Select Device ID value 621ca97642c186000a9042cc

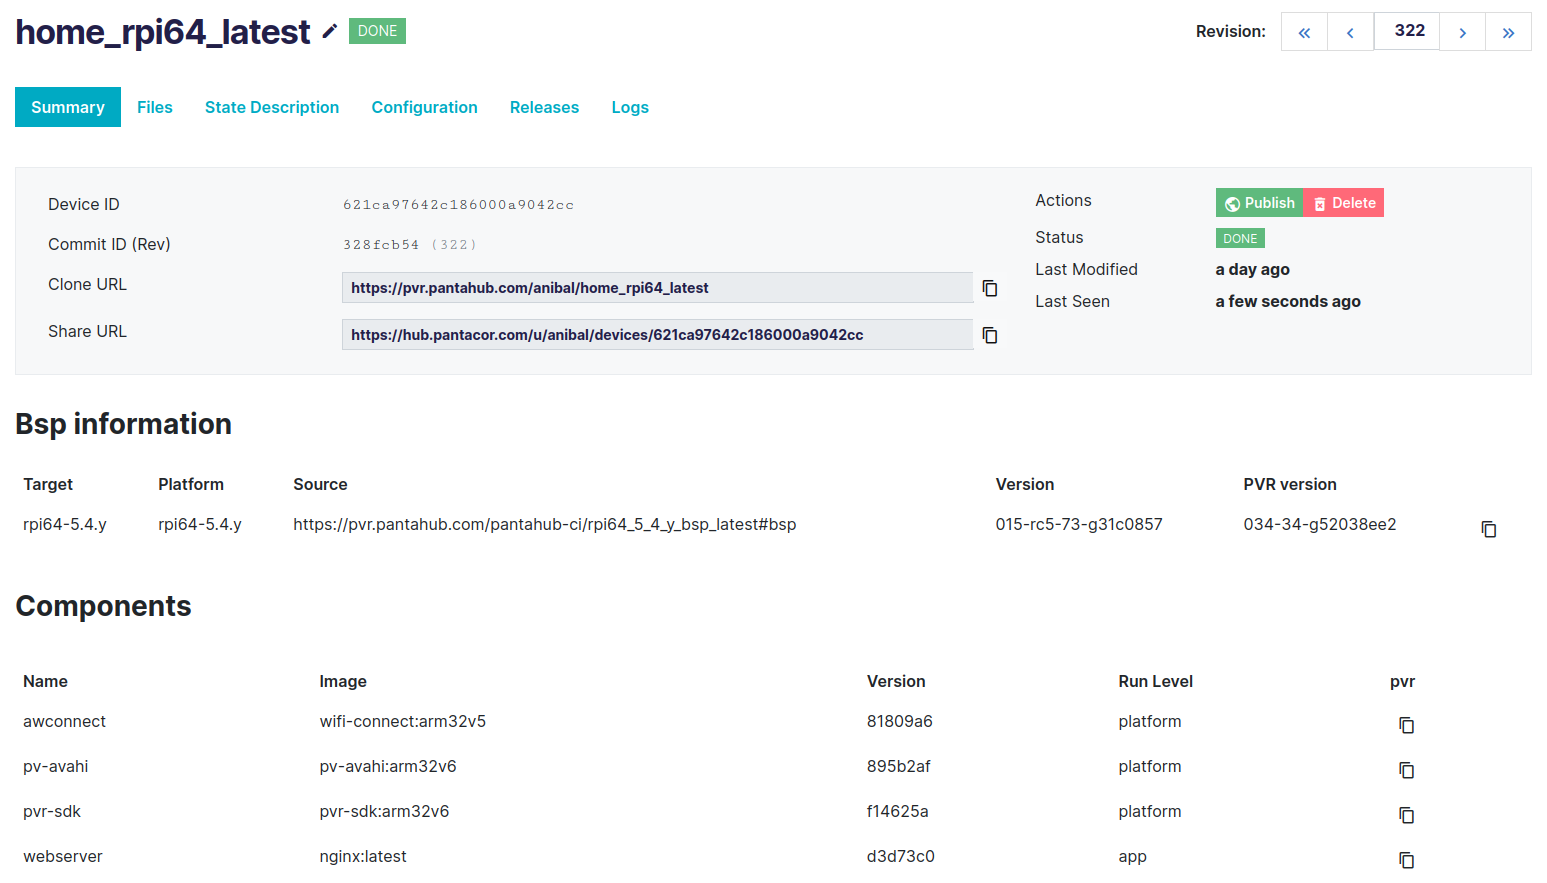click(x=458, y=205)
